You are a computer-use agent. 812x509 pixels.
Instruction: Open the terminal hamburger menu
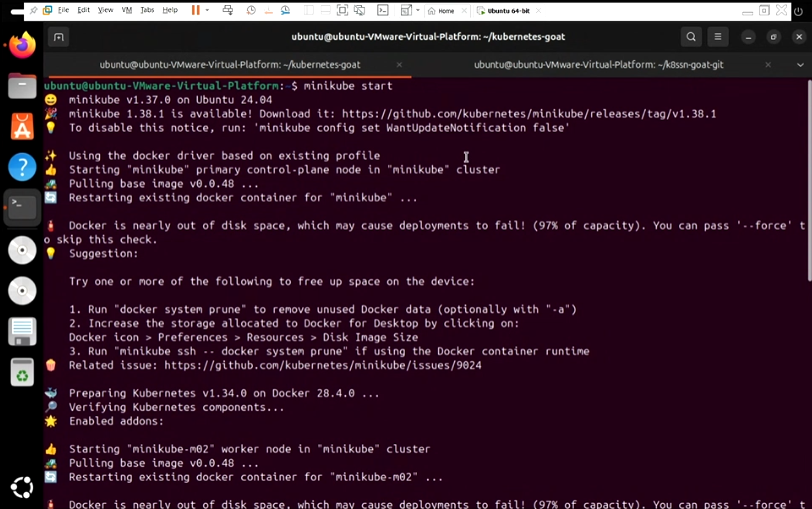[718, 37]
